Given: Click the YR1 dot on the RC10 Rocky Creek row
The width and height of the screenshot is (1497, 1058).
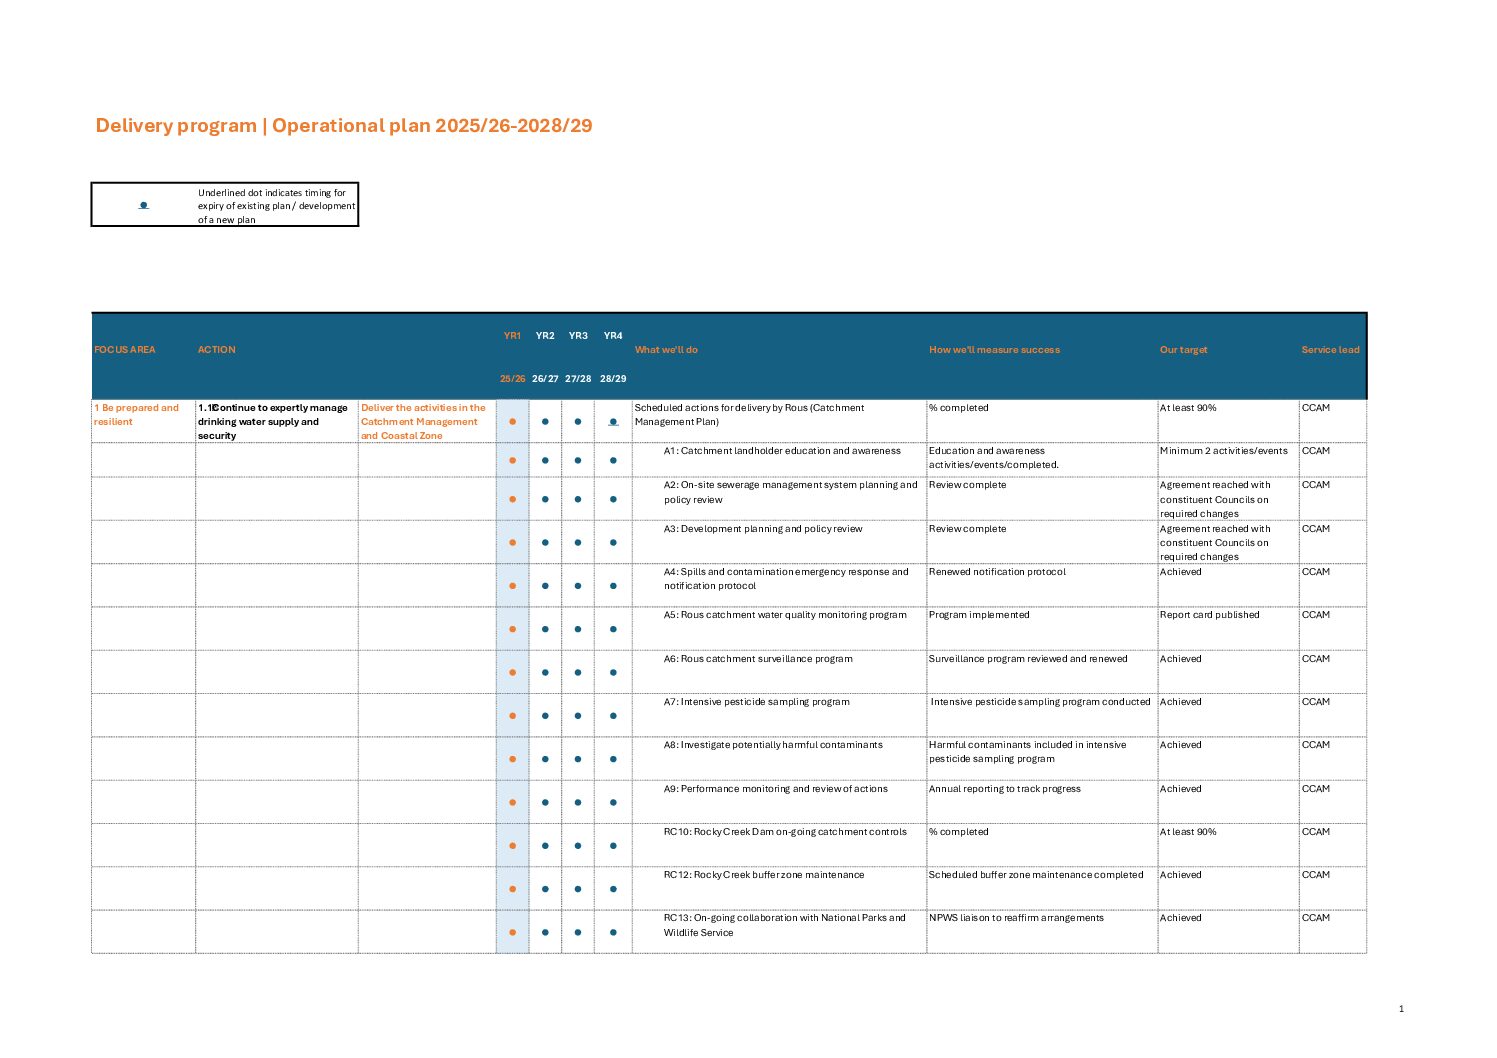Looking at the screenshot, I should click(512, 845).
